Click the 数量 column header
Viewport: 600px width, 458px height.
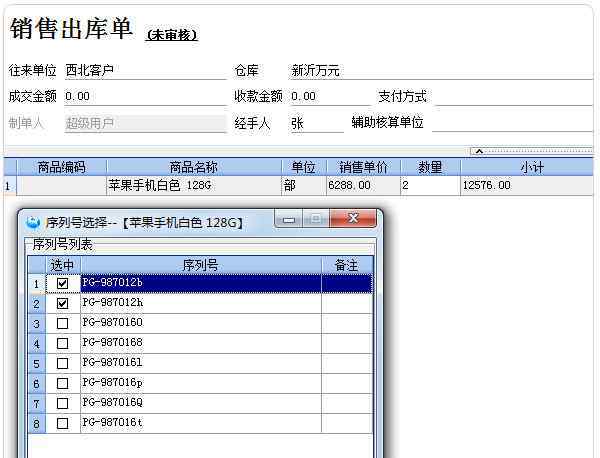(x=430, y=167)
